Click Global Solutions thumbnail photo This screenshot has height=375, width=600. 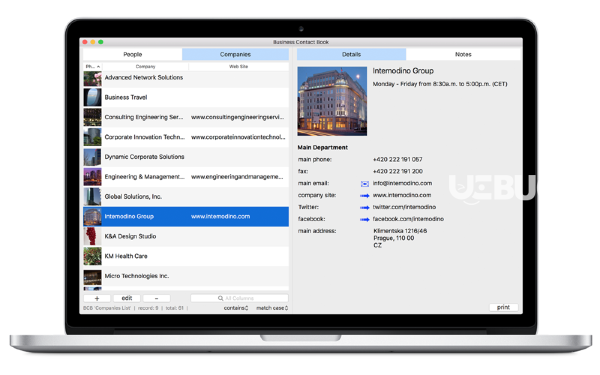(93, 197)
